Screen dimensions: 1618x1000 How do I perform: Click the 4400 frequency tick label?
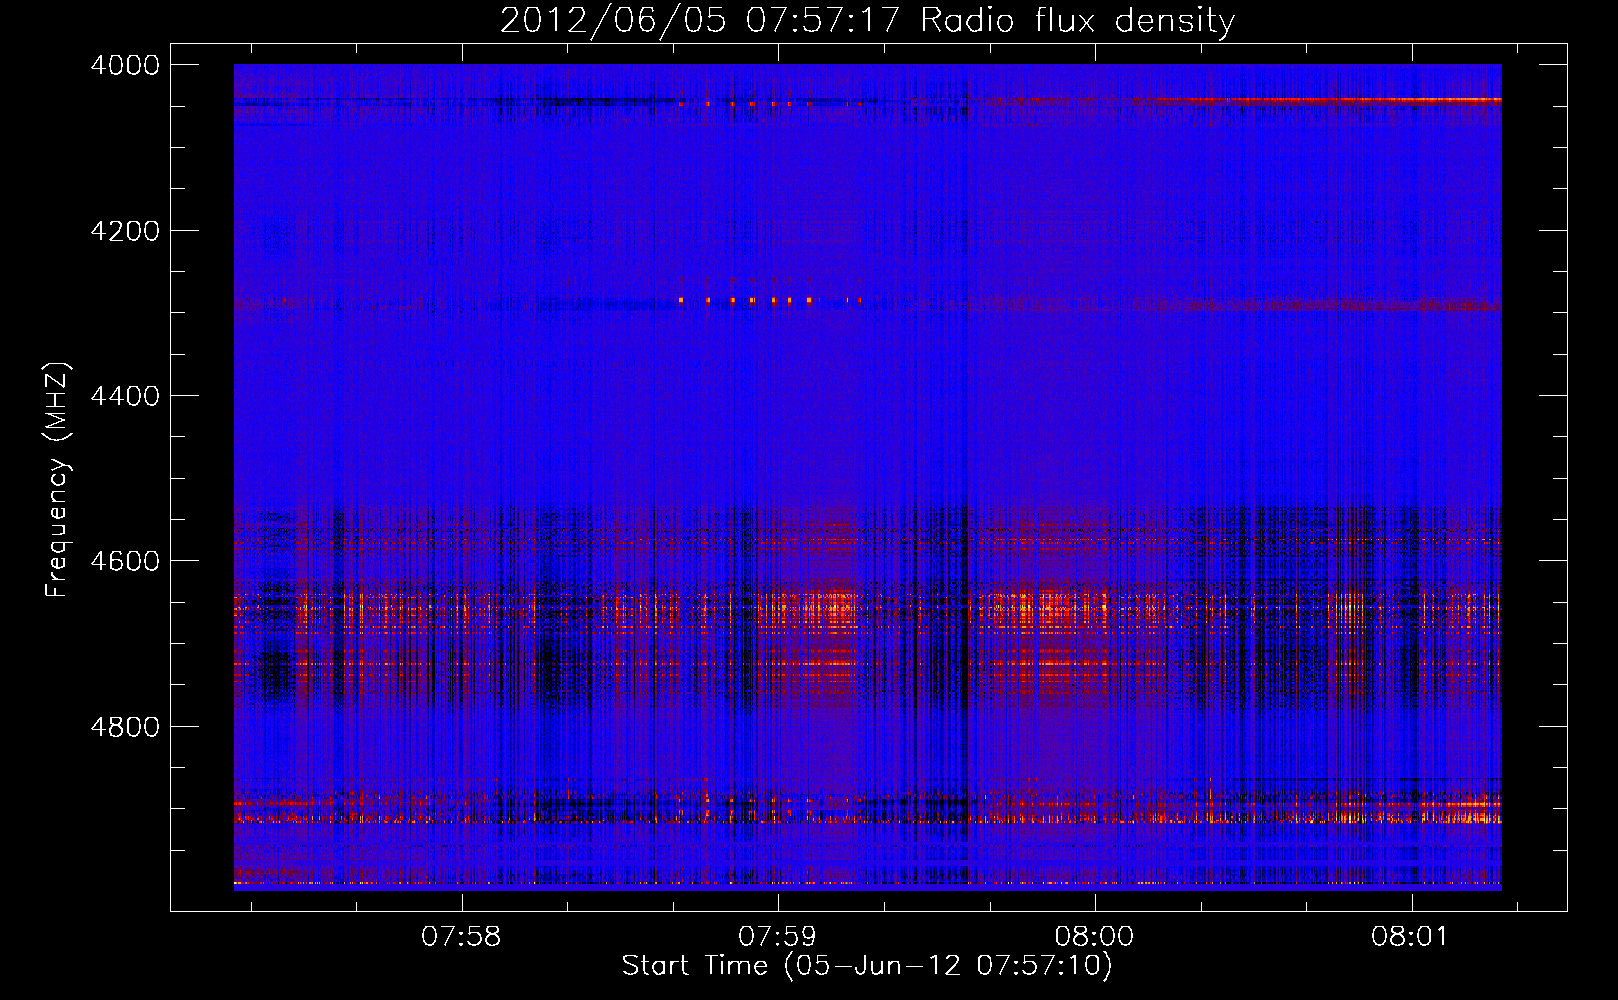pos(125,396)
